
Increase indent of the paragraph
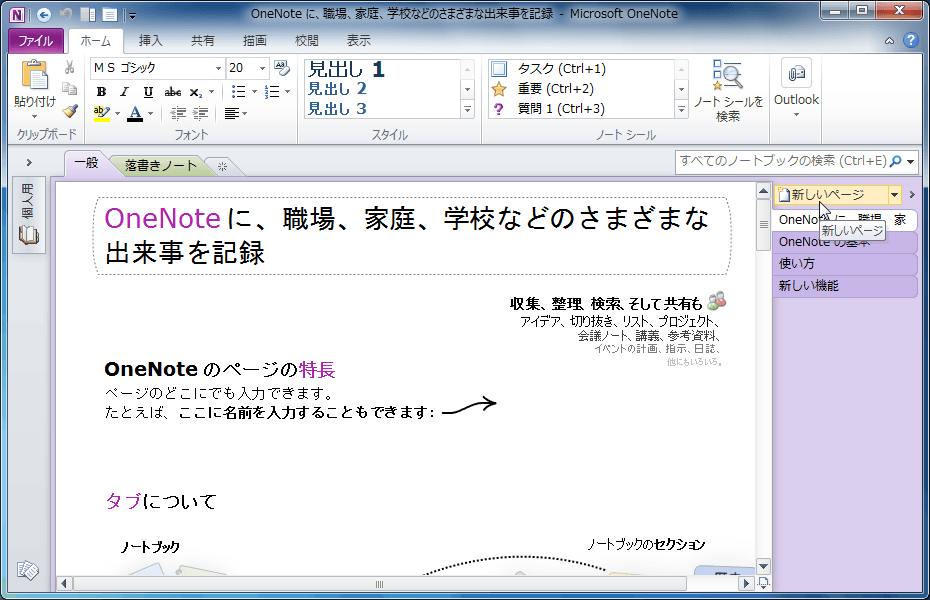tap(201, 113)
